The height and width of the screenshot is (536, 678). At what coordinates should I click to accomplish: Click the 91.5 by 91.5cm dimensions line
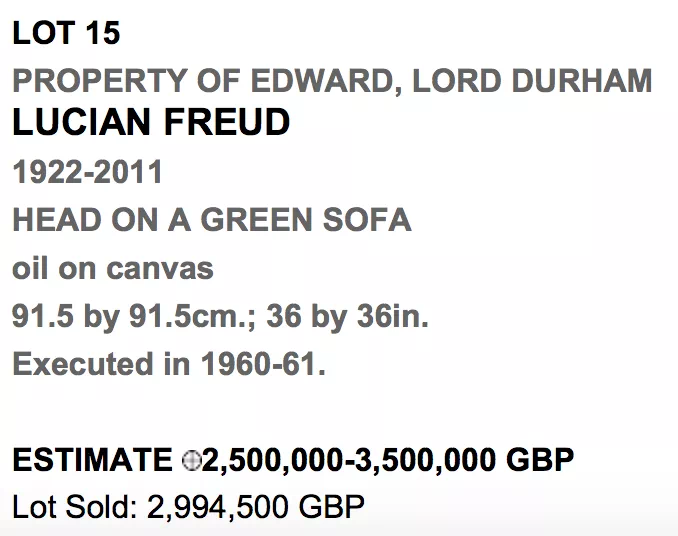click(x=221, y=316)
